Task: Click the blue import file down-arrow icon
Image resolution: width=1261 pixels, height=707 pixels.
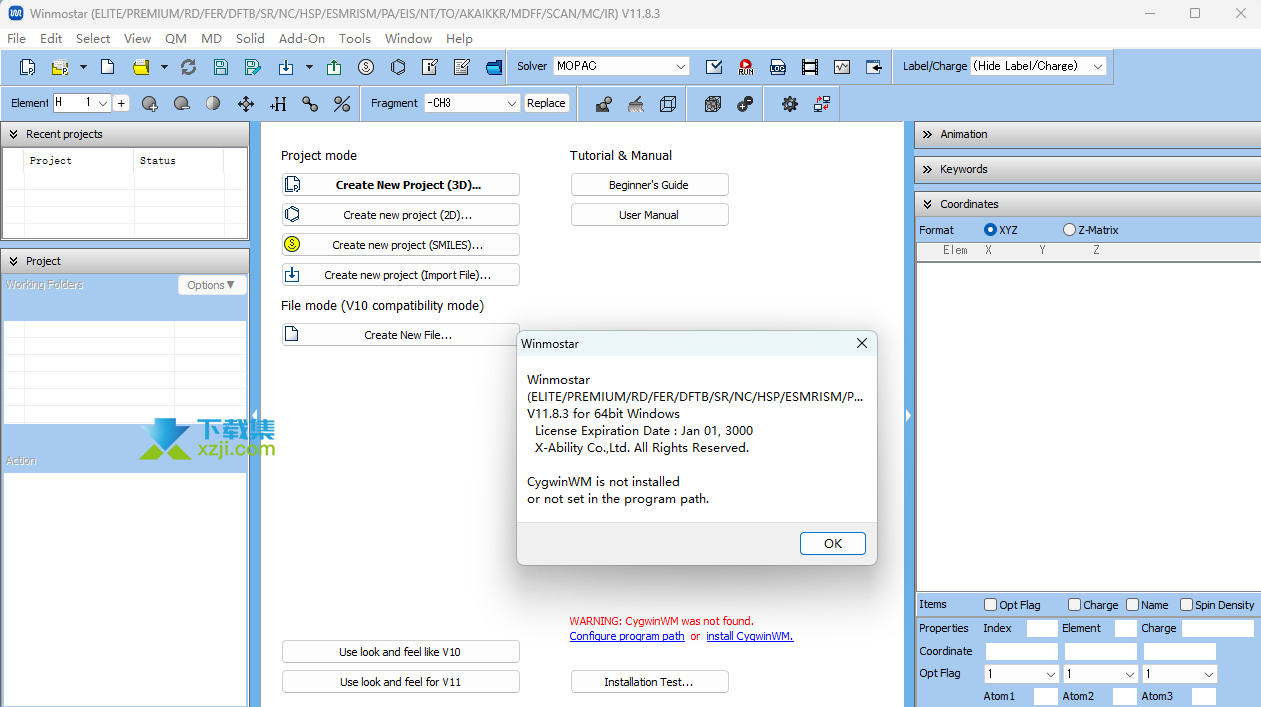Action: point(286,67)
